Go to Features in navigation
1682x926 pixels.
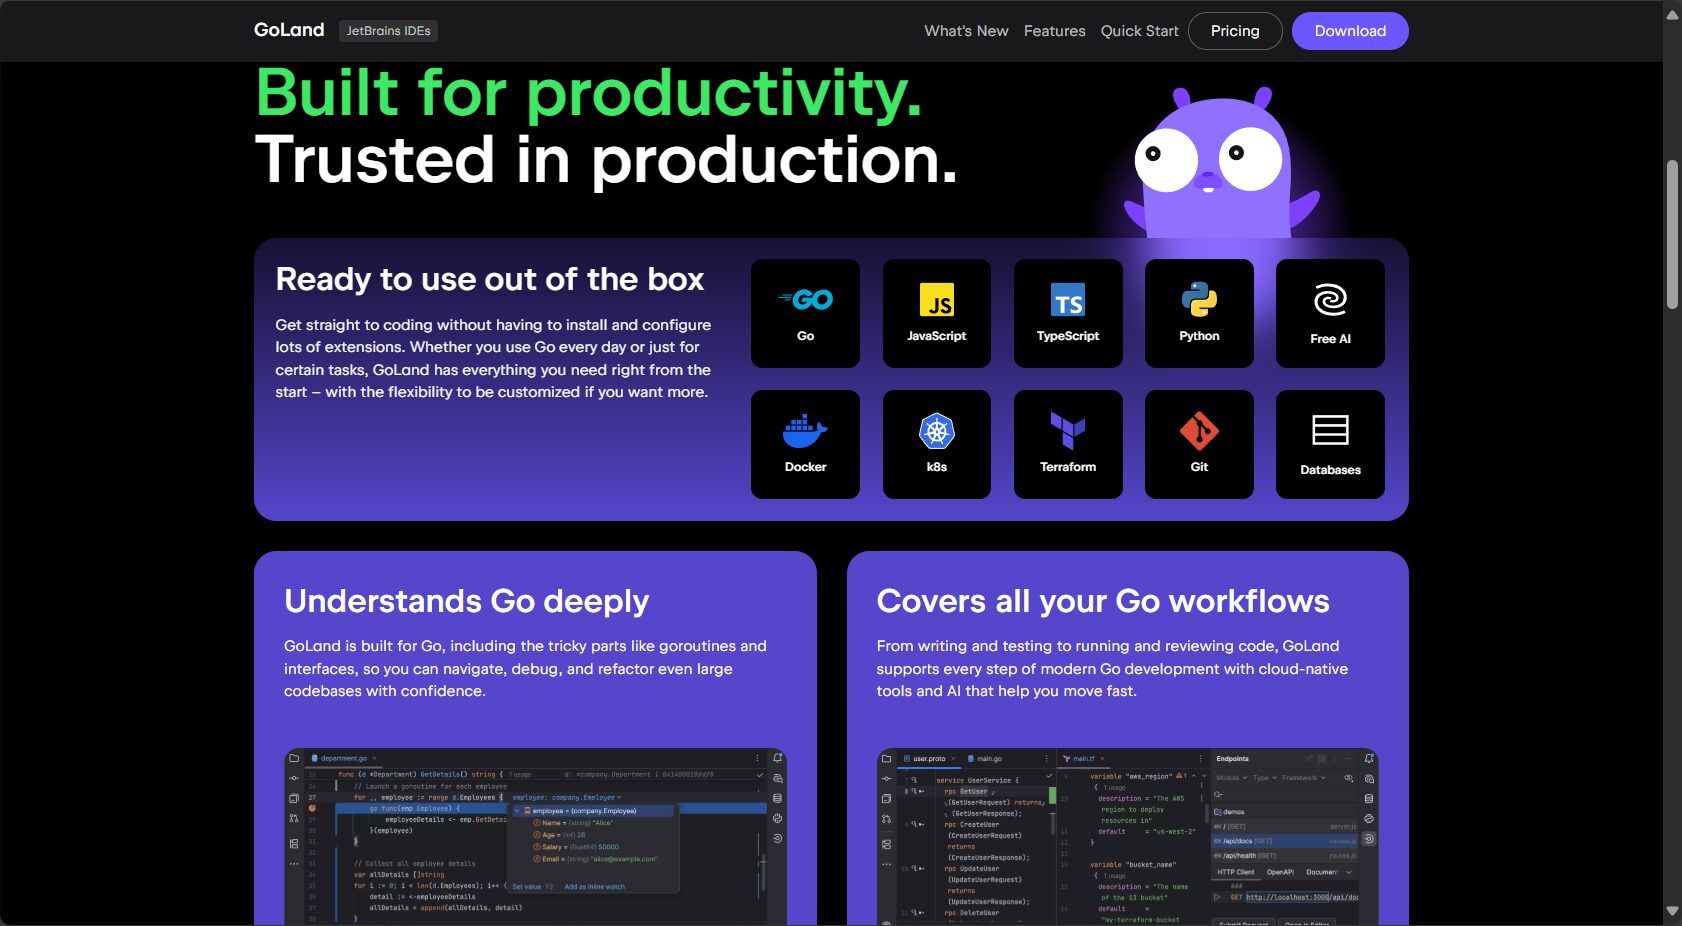pos(1054,31)
